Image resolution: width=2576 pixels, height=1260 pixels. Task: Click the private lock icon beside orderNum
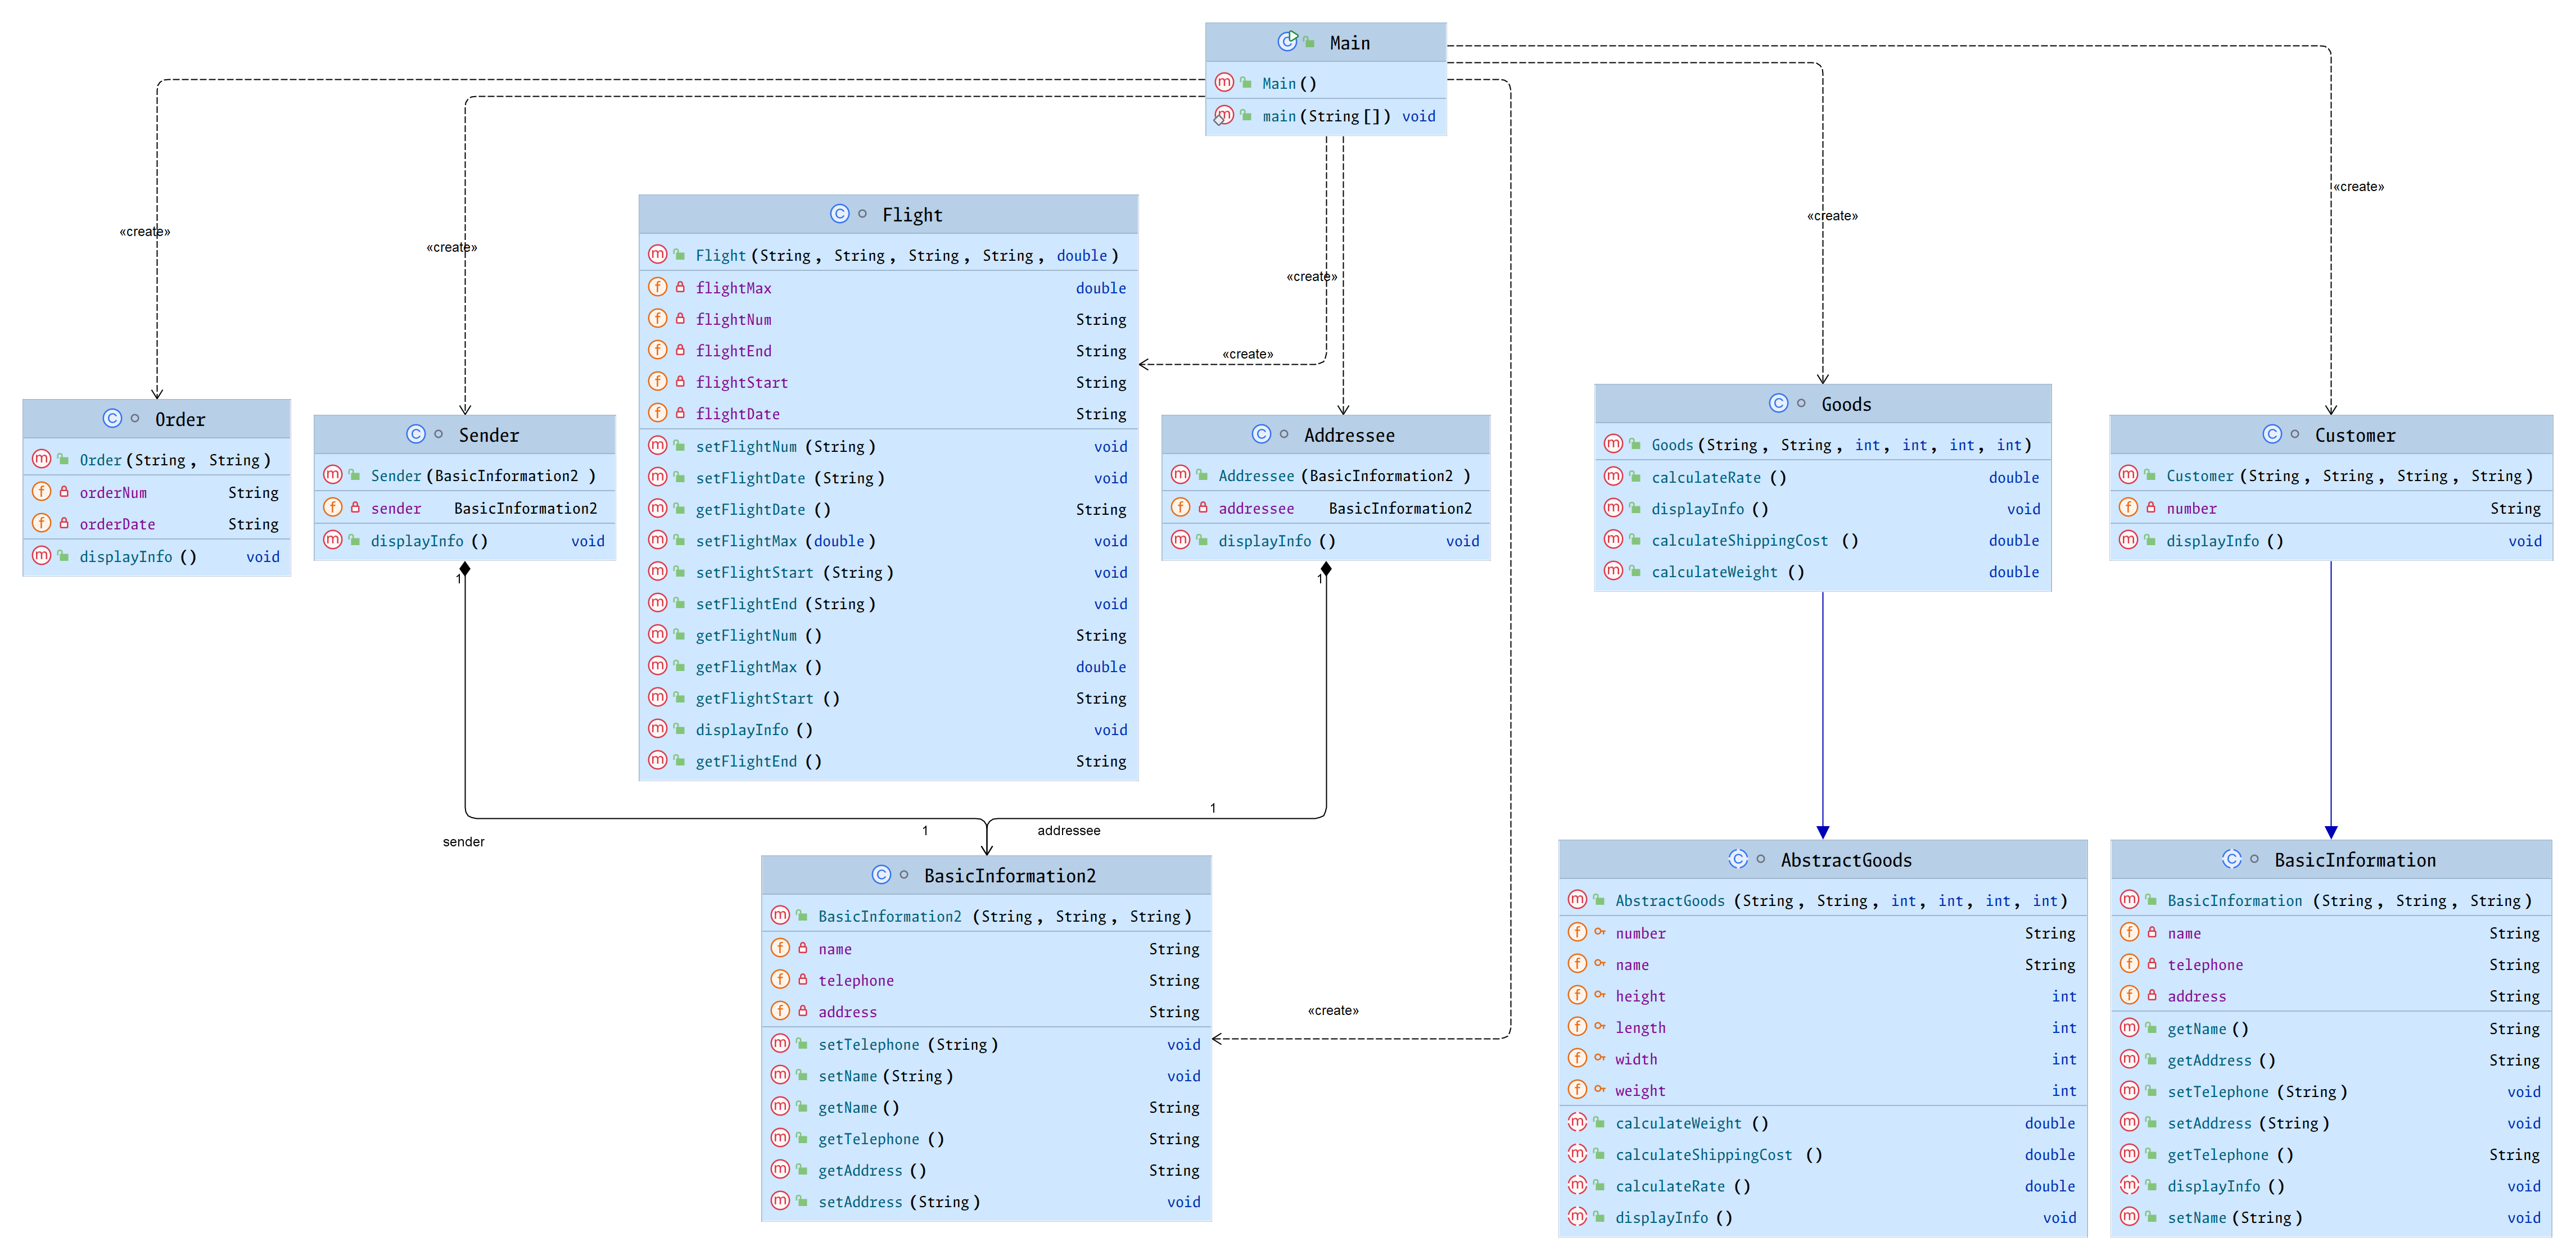64,492
